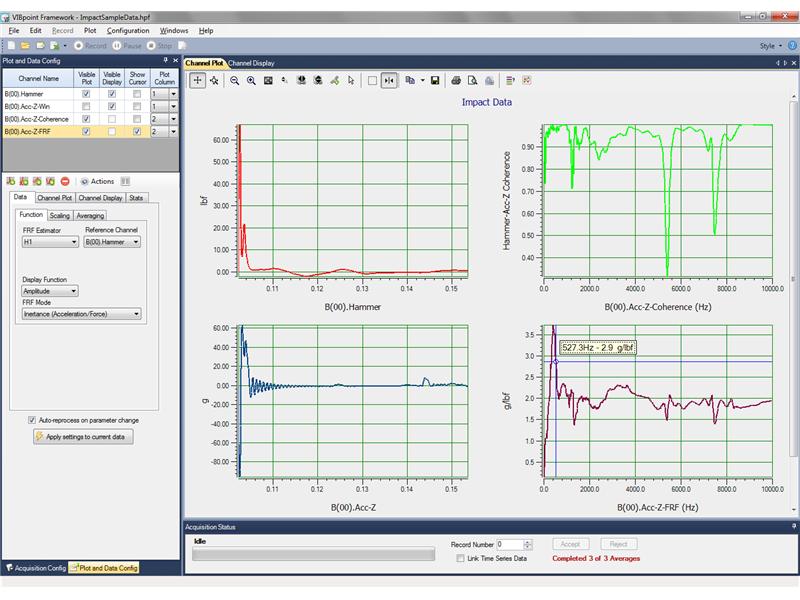Open Plot Column dropdown for B(00).Acc-Z-Coherence

[173, 119]
